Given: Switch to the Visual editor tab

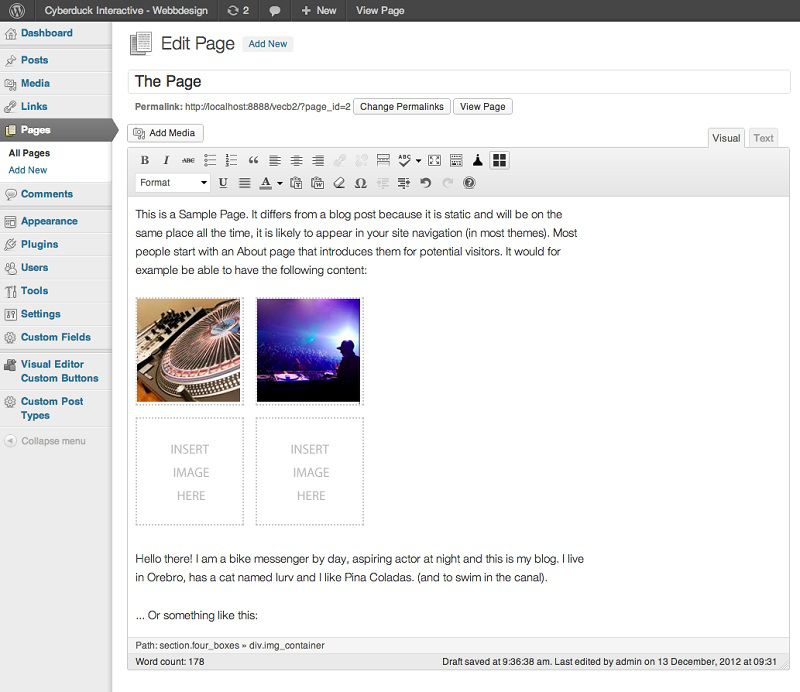Looking at the screenshot, I should point(726,138).
